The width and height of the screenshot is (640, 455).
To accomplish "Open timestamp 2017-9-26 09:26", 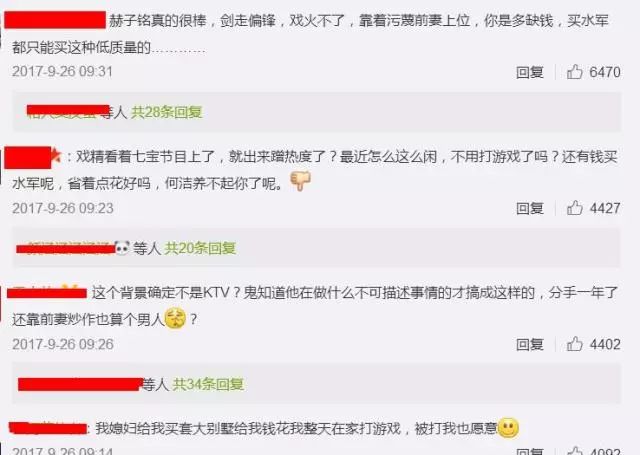I will 62,344.
